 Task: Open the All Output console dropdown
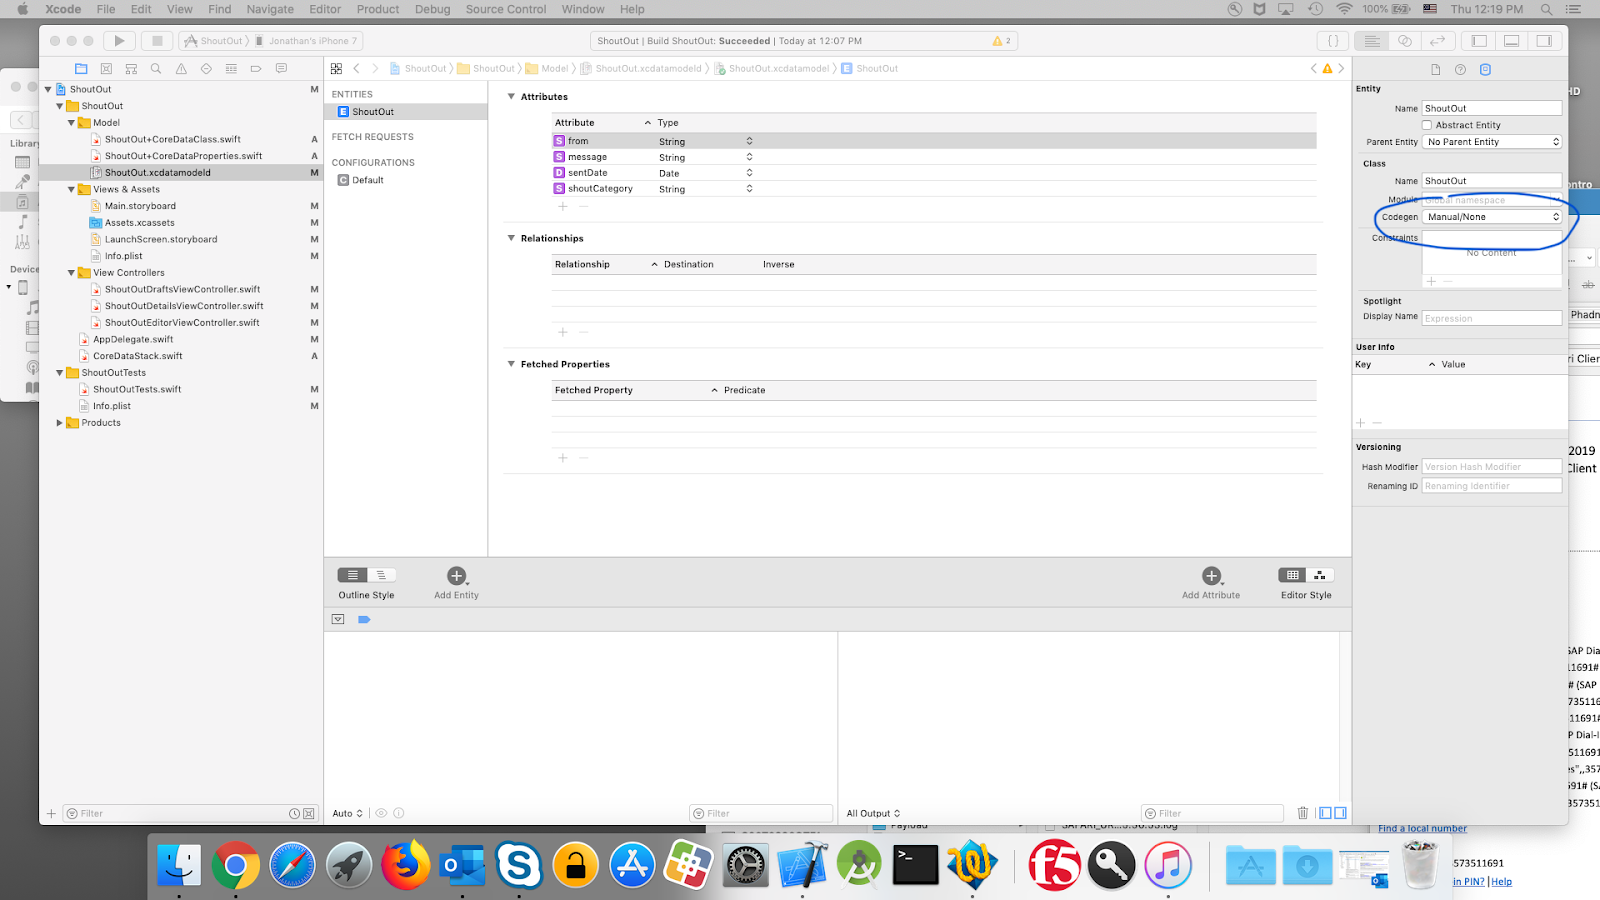874,813
